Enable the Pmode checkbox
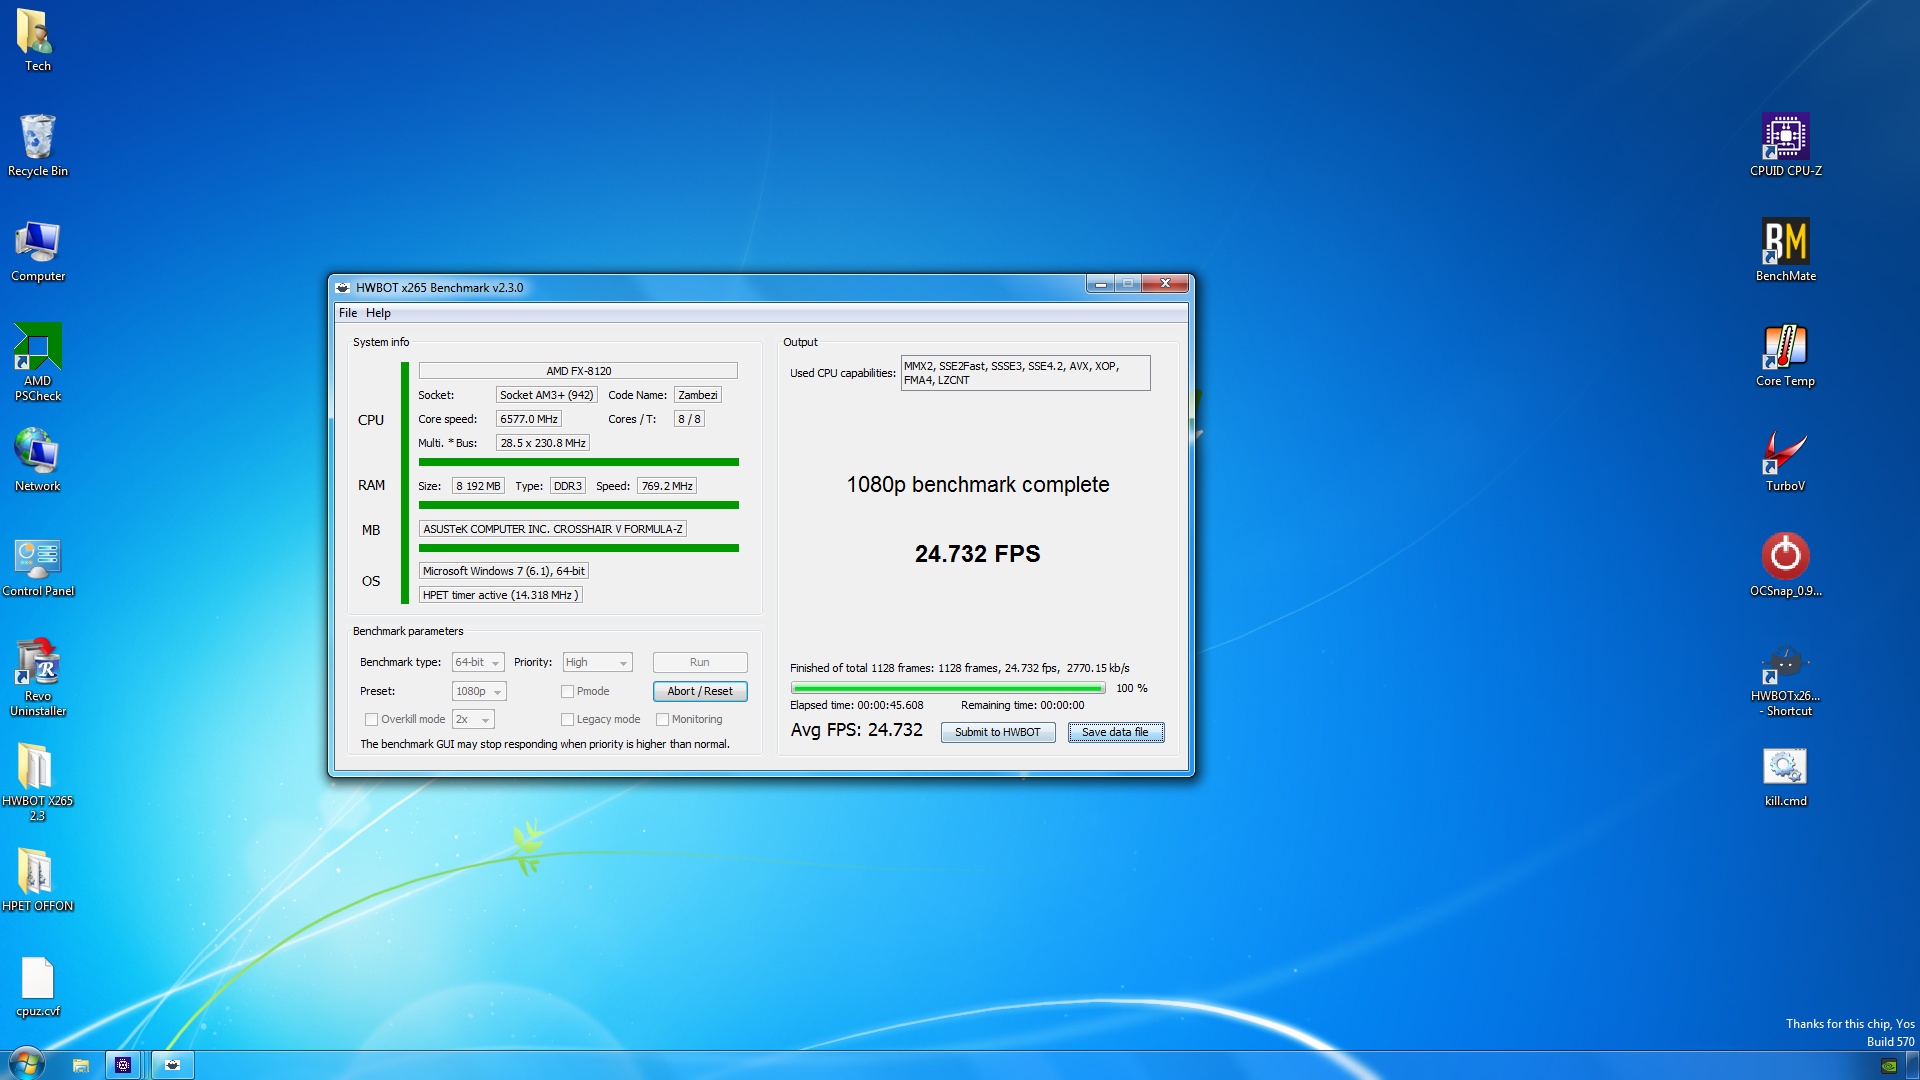 567,691
